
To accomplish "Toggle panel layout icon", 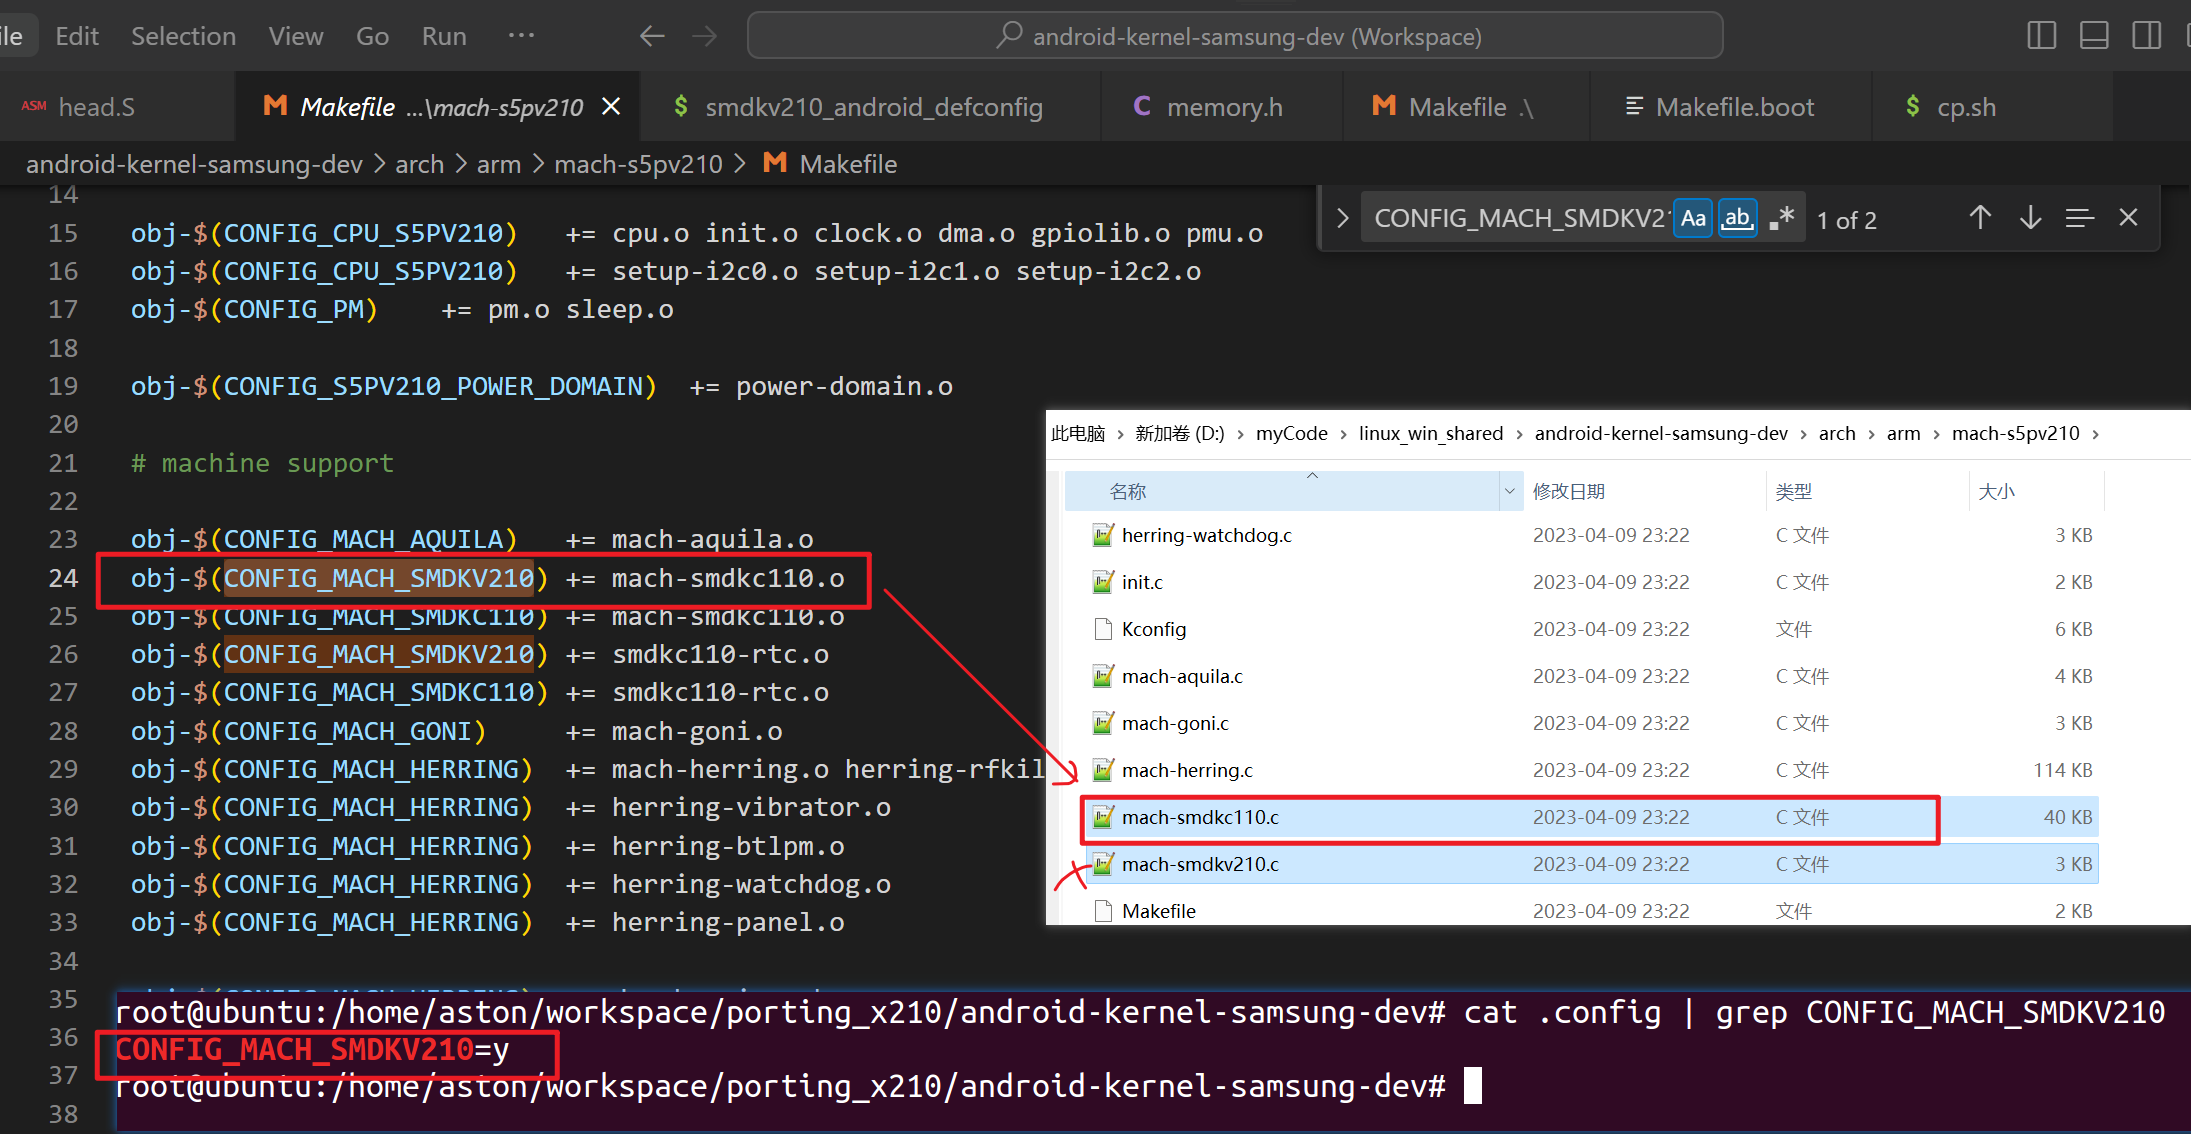I will click(x=2094, y=36).
